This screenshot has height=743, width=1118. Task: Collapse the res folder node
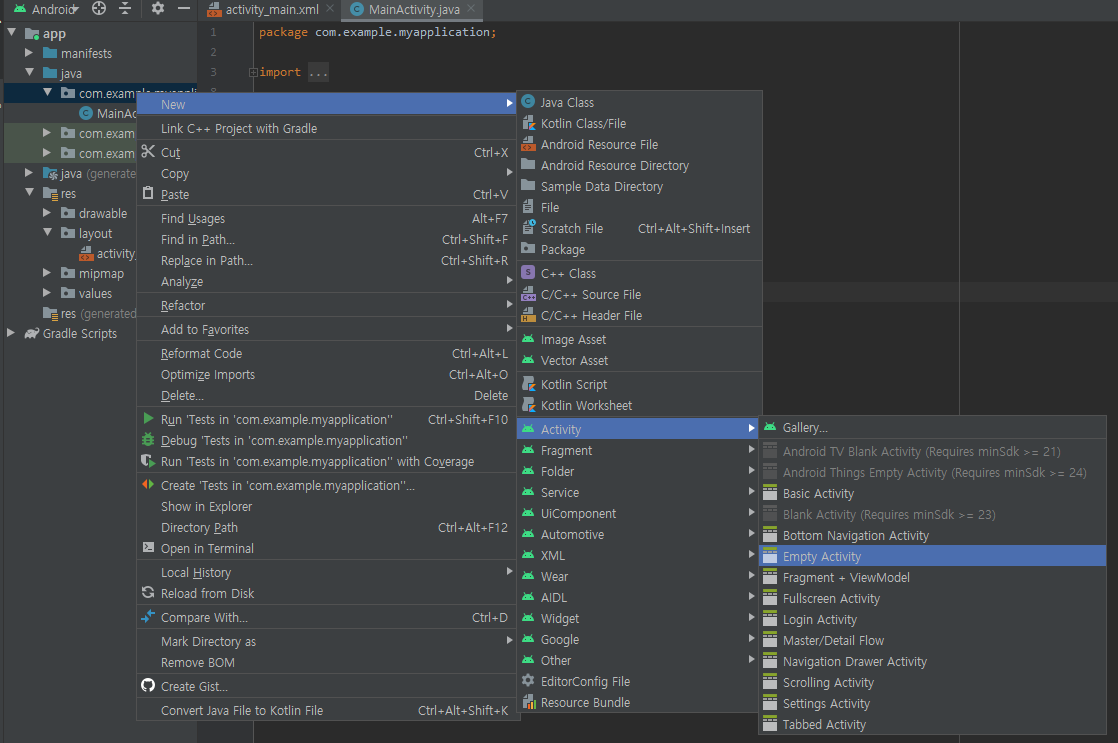[29, 192]
